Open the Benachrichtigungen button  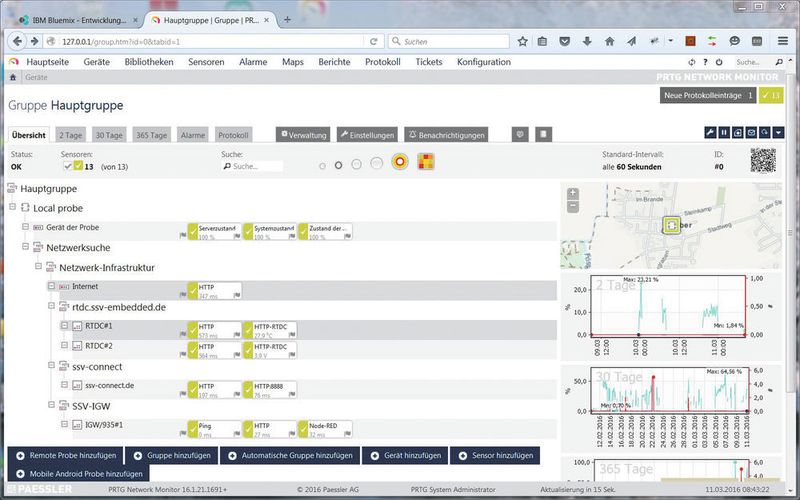446,135
